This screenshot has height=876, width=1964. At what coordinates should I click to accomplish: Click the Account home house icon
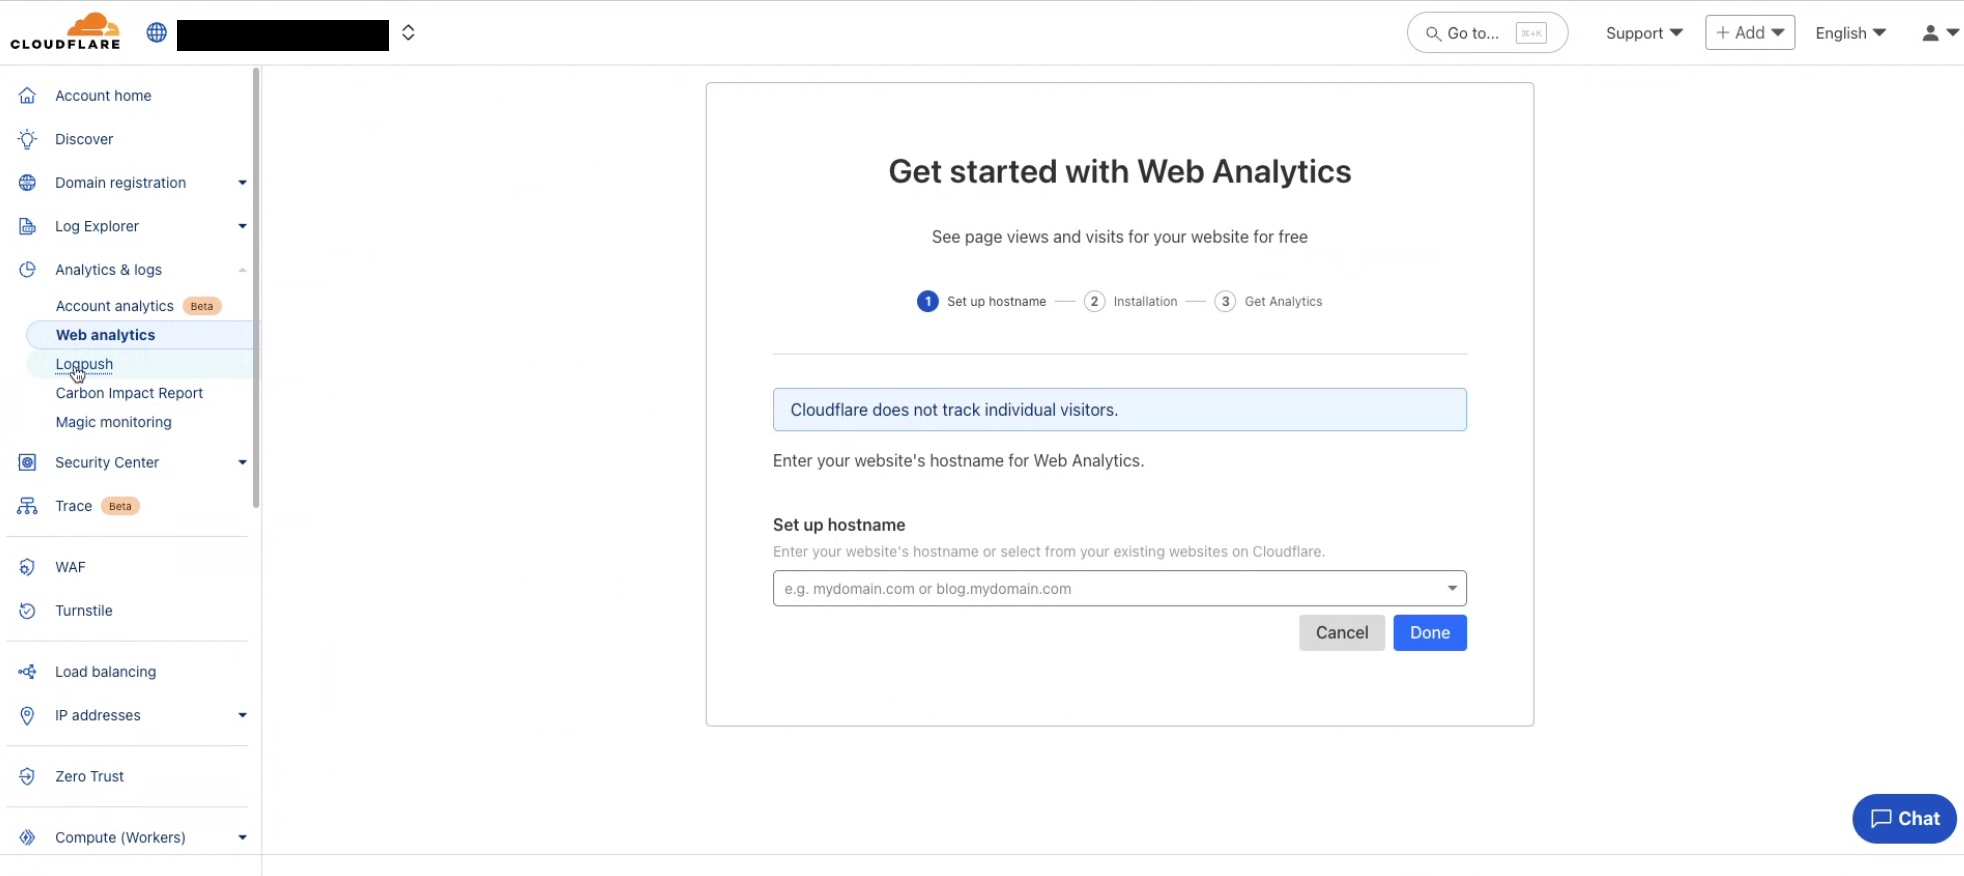point(28,96)
